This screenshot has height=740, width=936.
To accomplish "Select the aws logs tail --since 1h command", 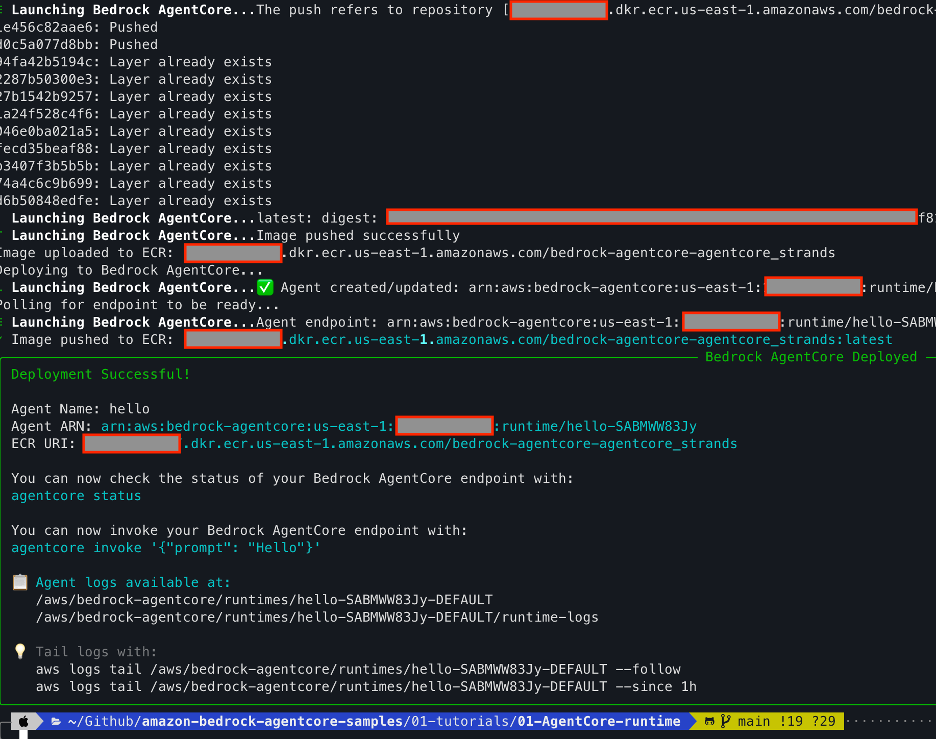I will tap(366, 686).
